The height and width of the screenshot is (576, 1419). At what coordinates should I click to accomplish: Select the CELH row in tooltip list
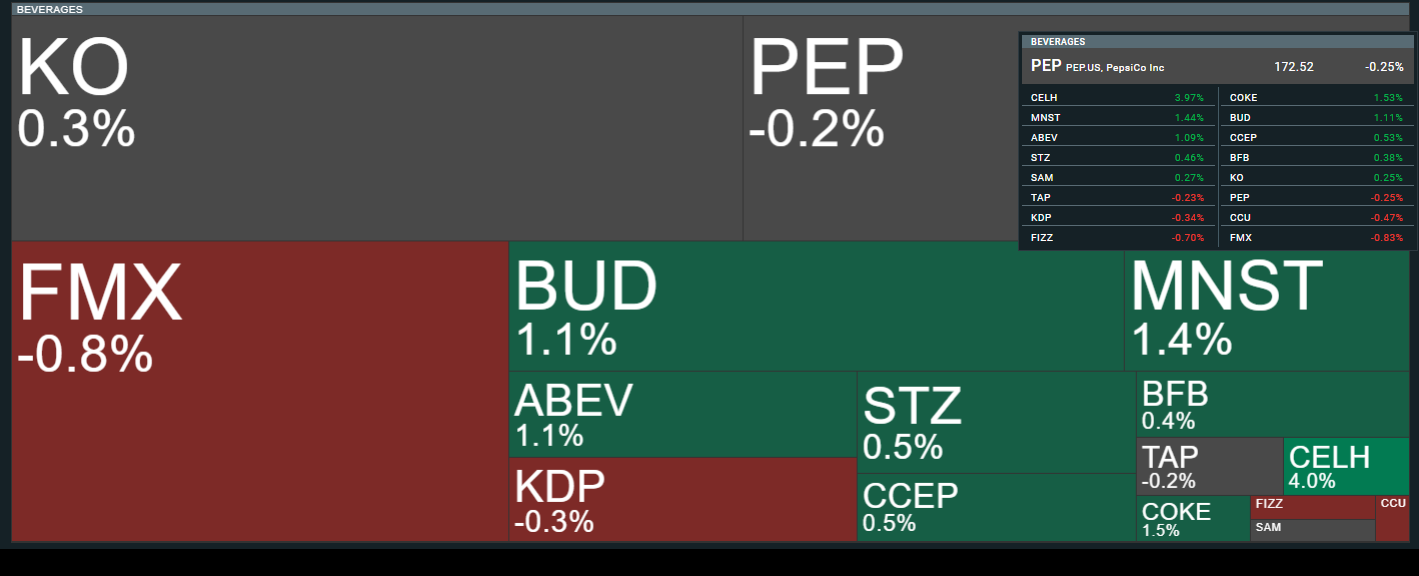[1120, 98]
